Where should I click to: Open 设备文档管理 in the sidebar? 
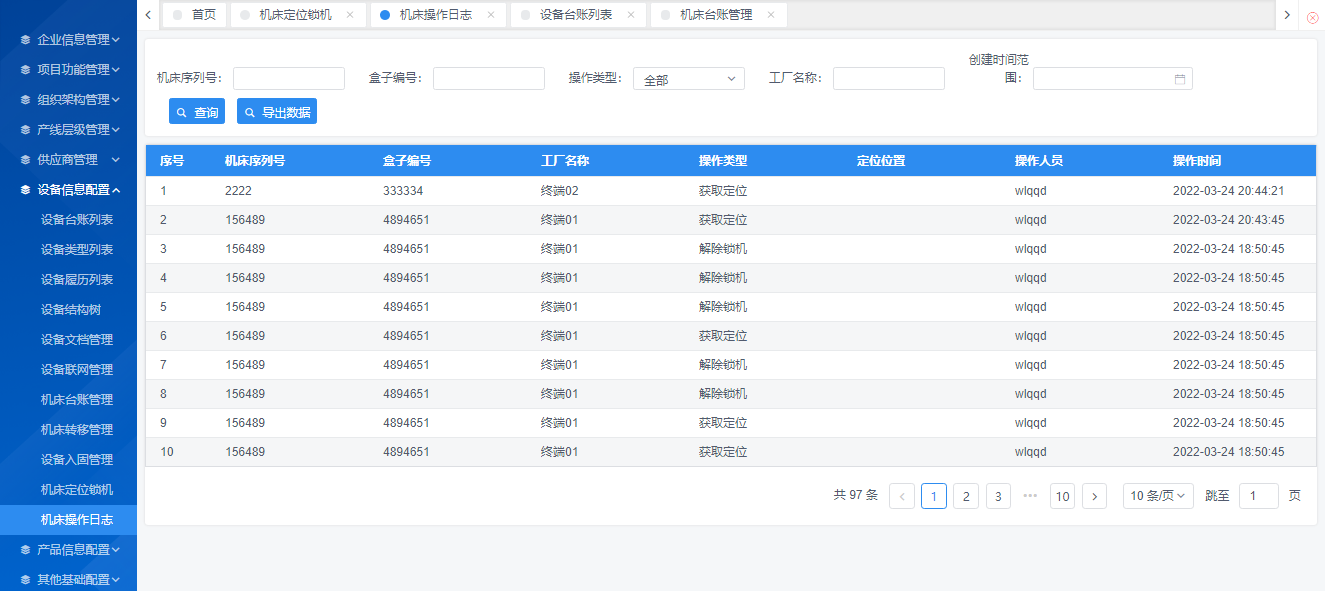(77, 340)
